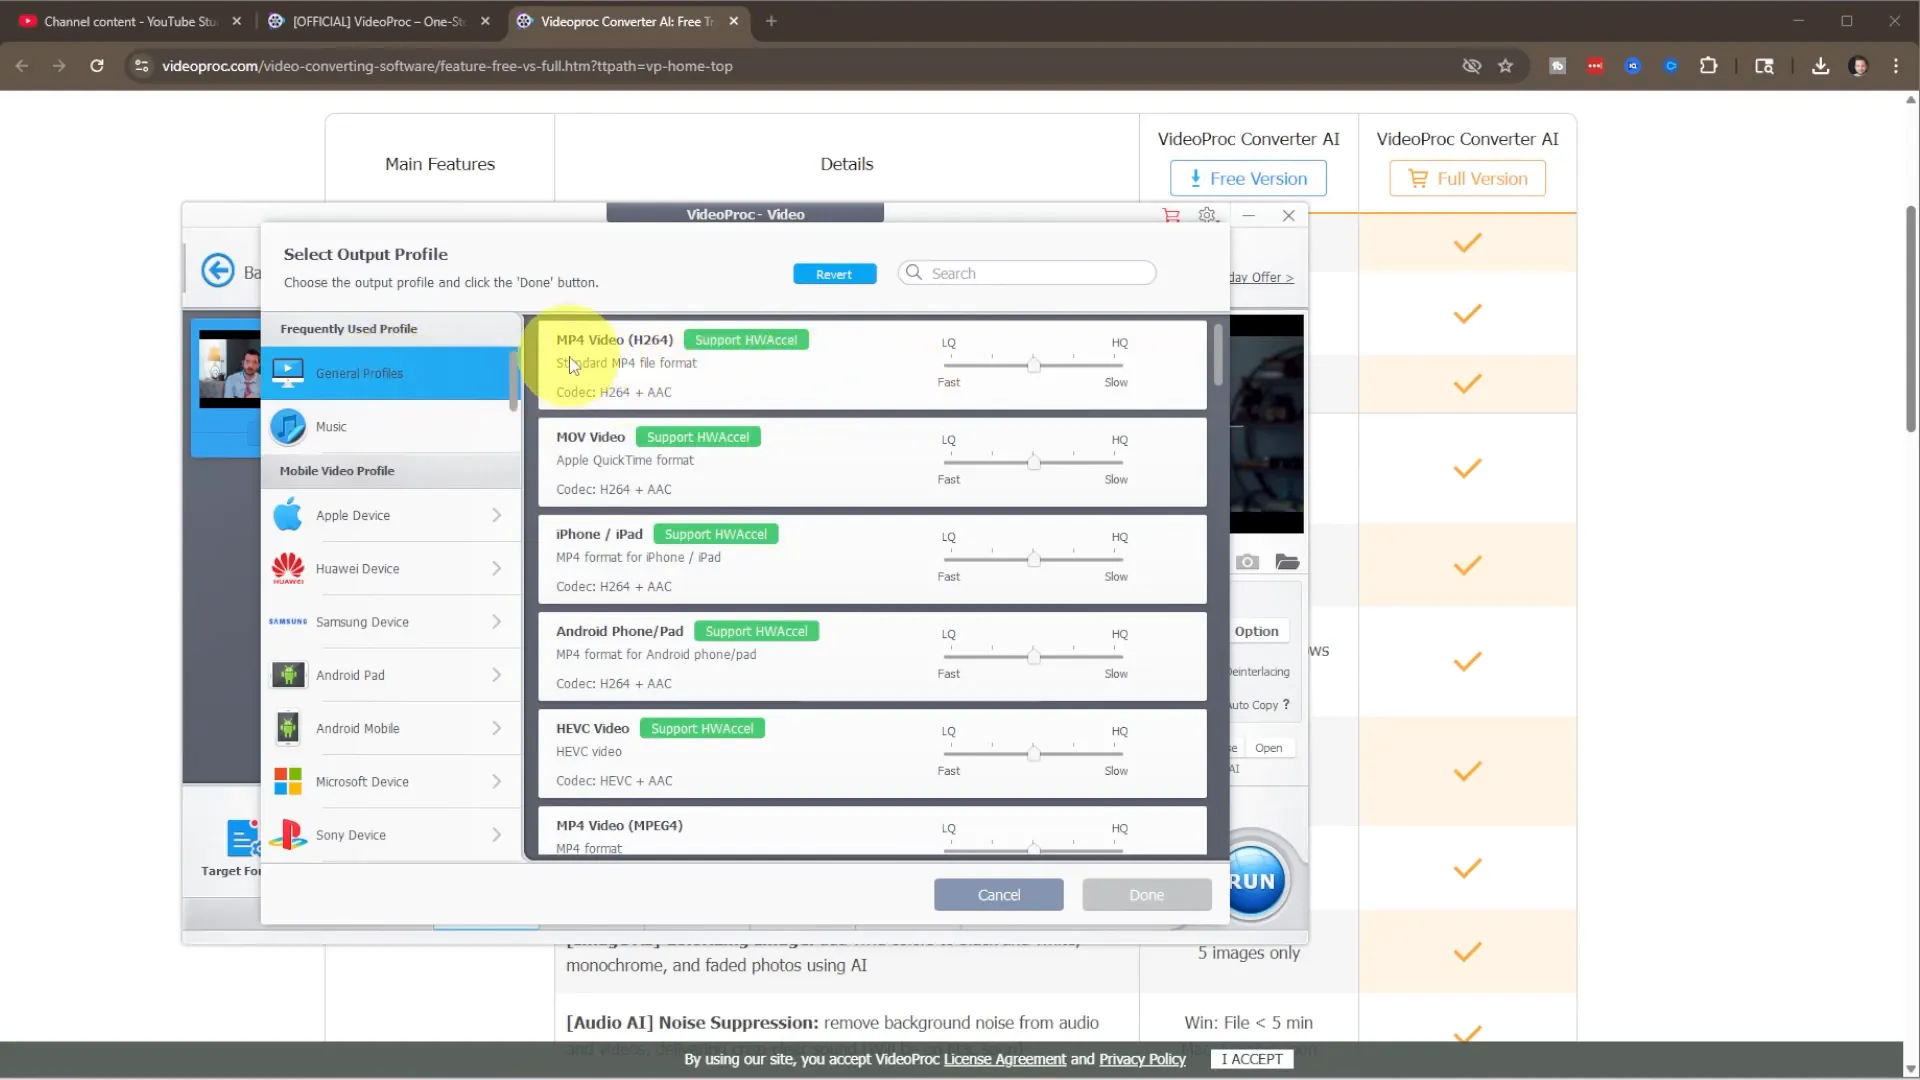The height and width of the screenshot is (1080, 1920).
Task: Open VideoProc settings gear icon
Action: pyautogui.click(x=1208, y=215)
